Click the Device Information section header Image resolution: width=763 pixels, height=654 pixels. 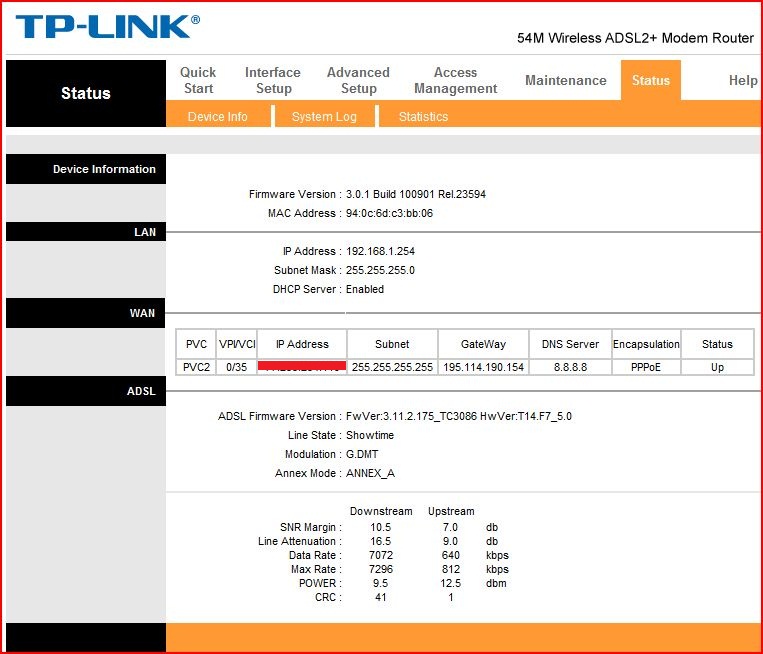click(86, 169)
